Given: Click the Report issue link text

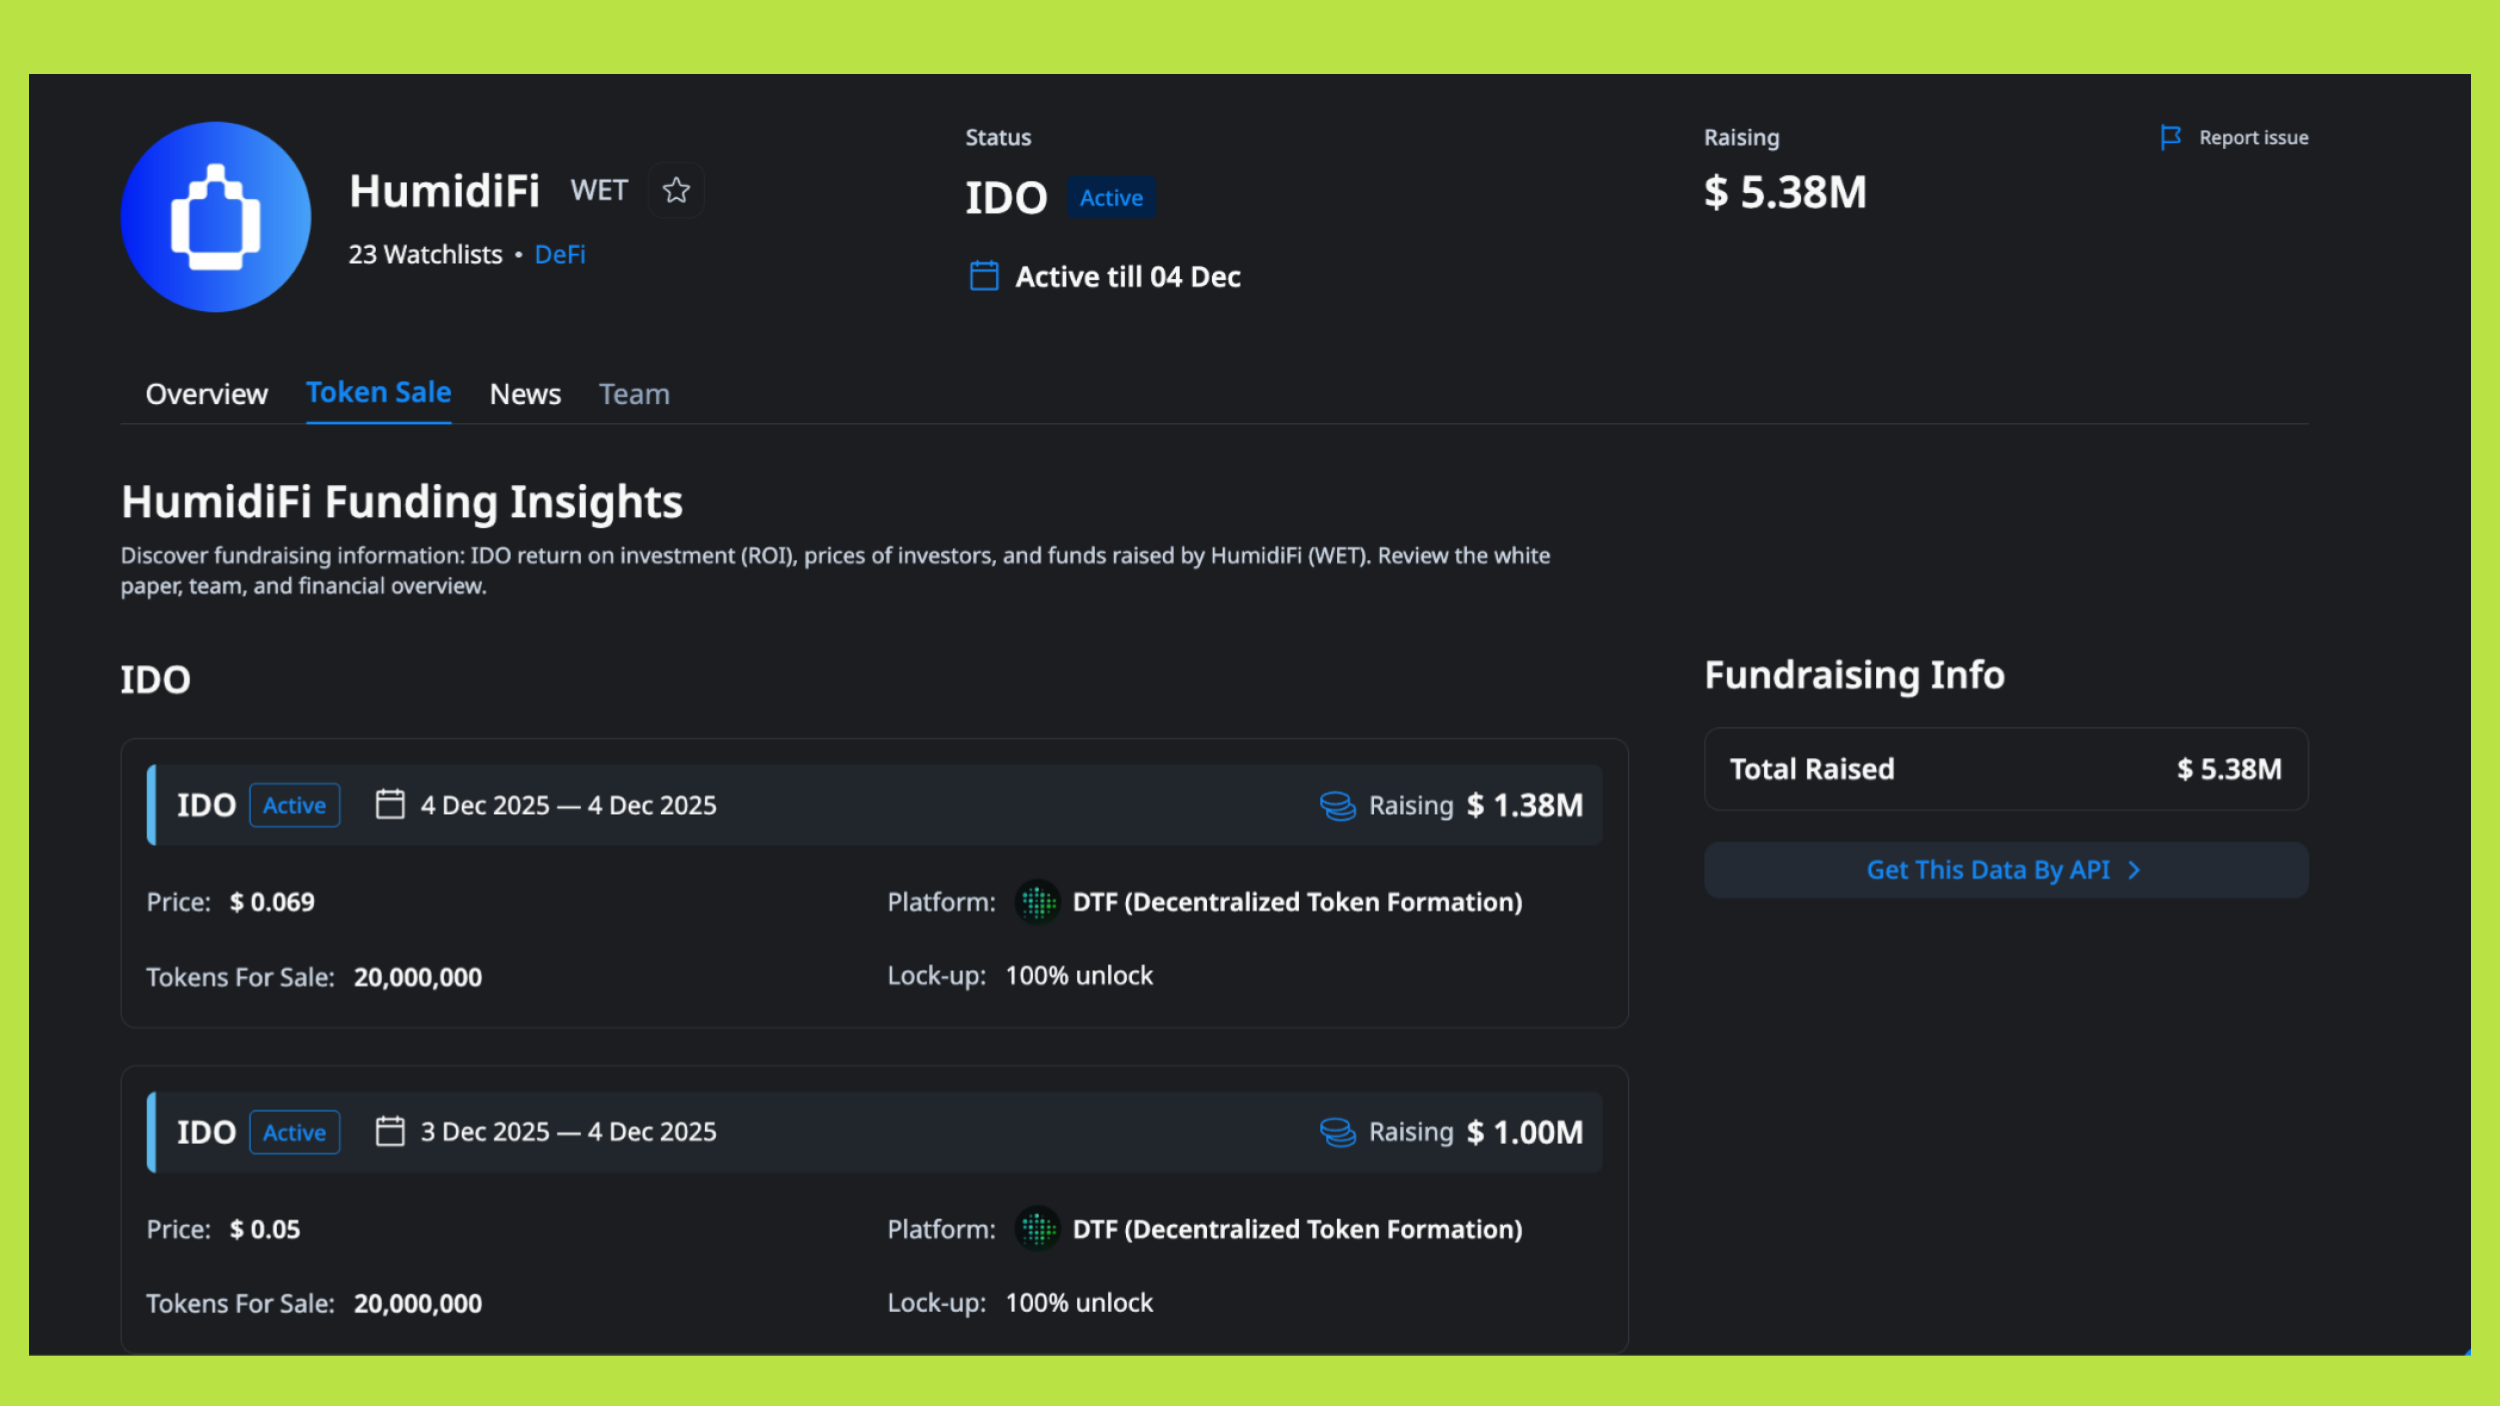Looking at the screenshot, I should pyautogui.click(x=2252, y=137).
